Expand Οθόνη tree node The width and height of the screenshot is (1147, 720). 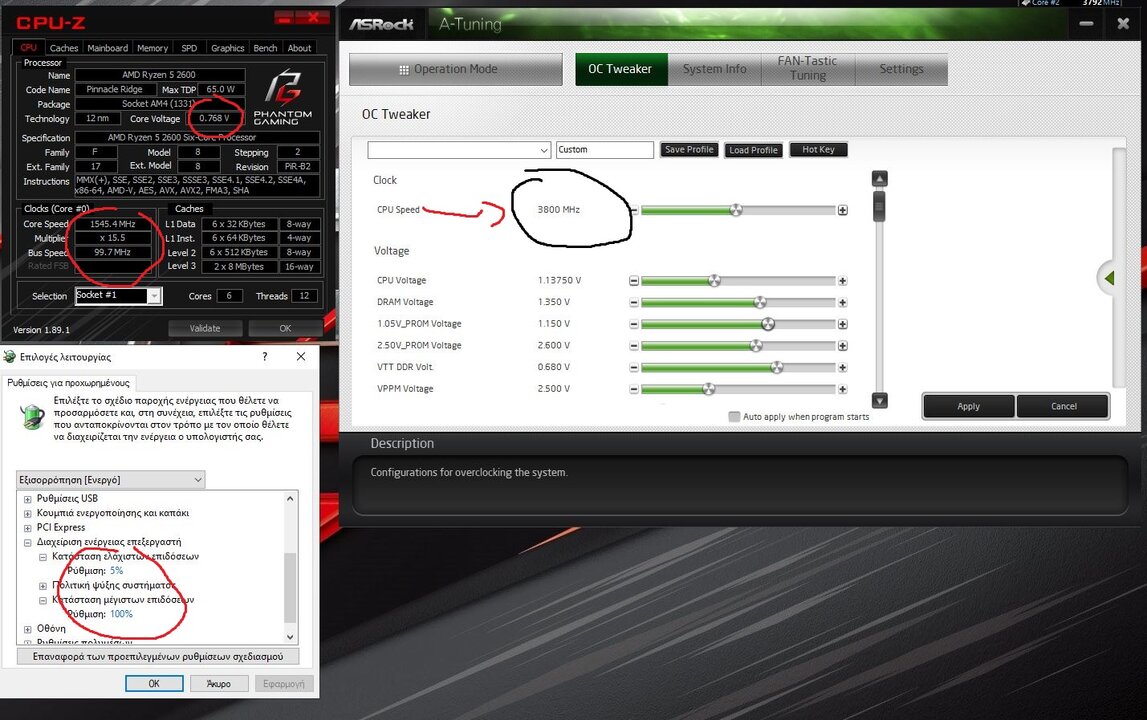[28, 629]
